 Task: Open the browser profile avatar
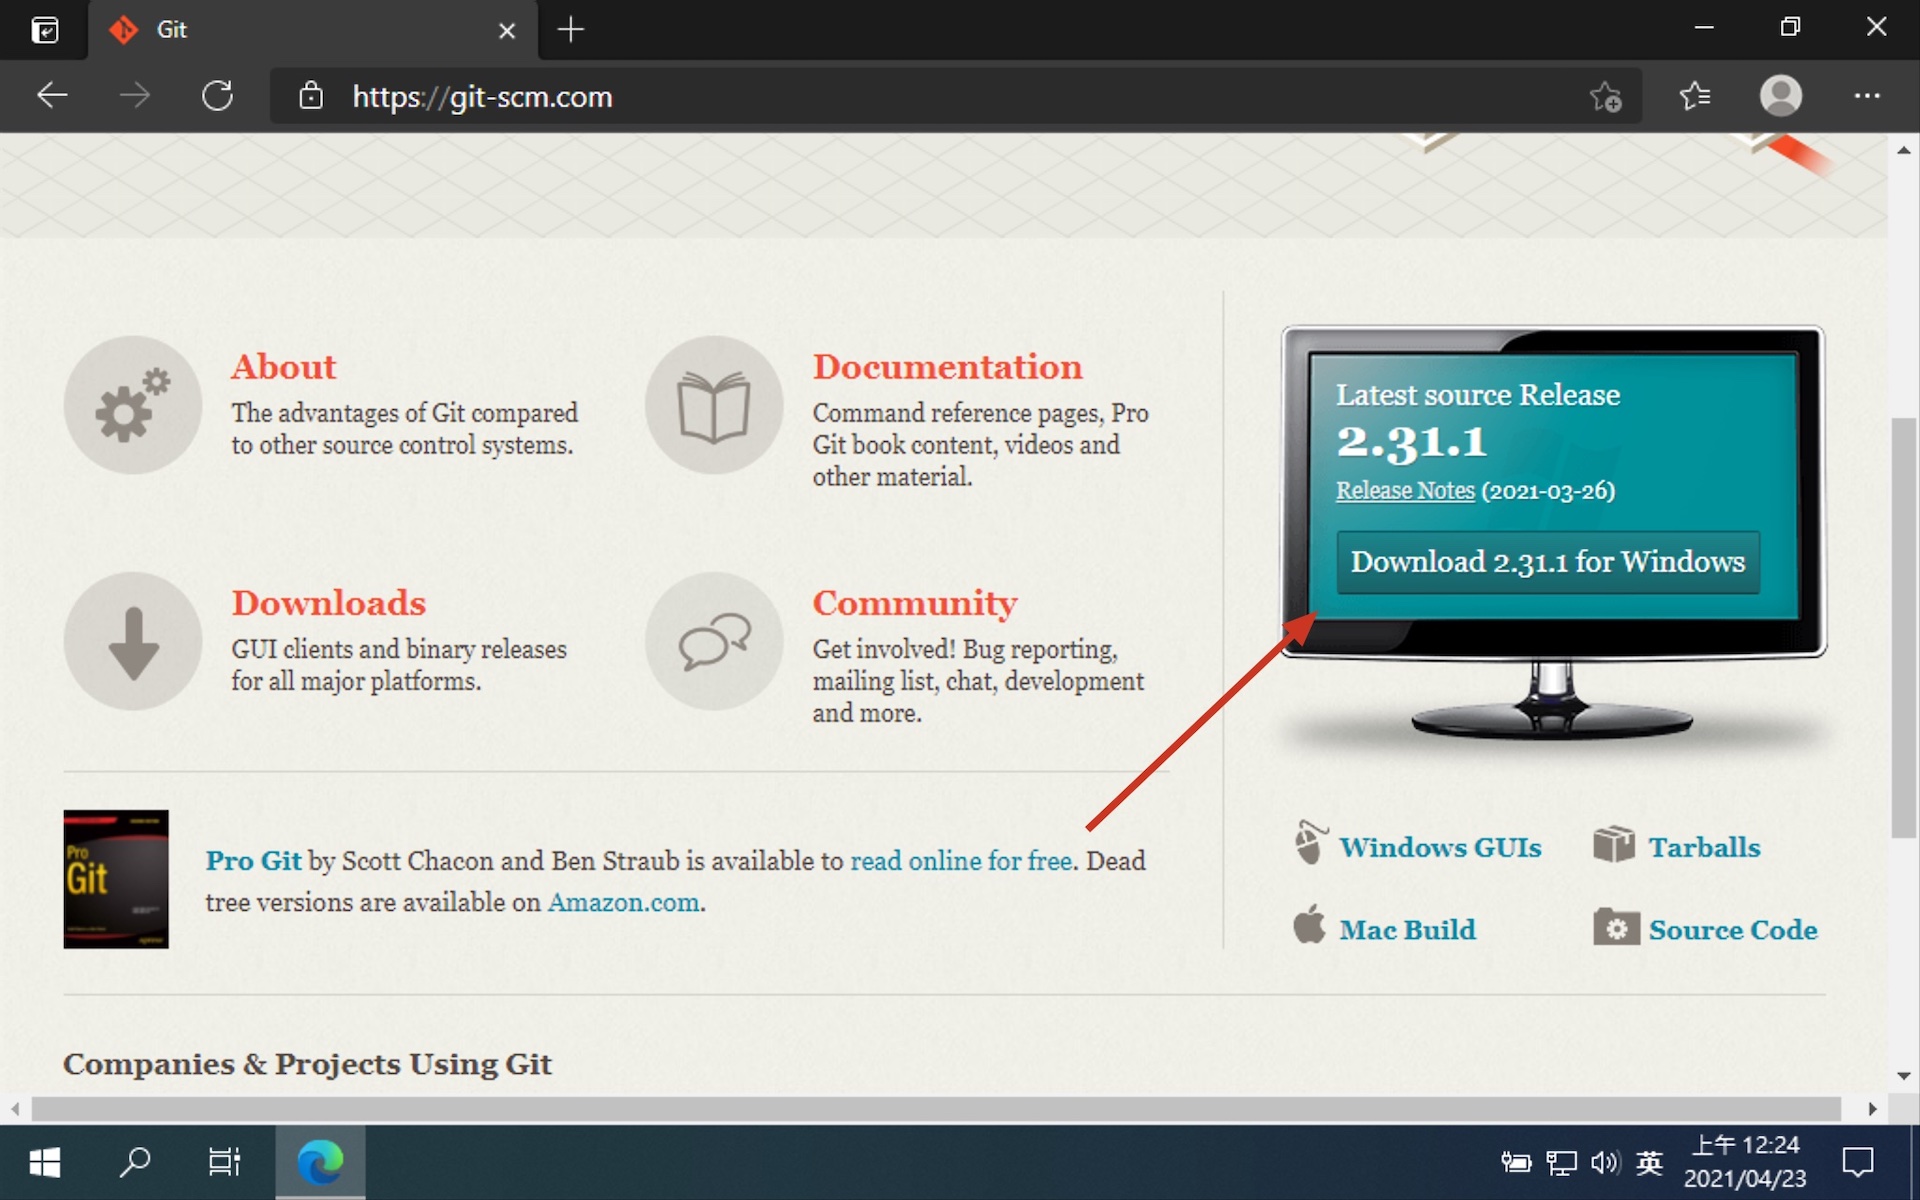click(1781, 96)
